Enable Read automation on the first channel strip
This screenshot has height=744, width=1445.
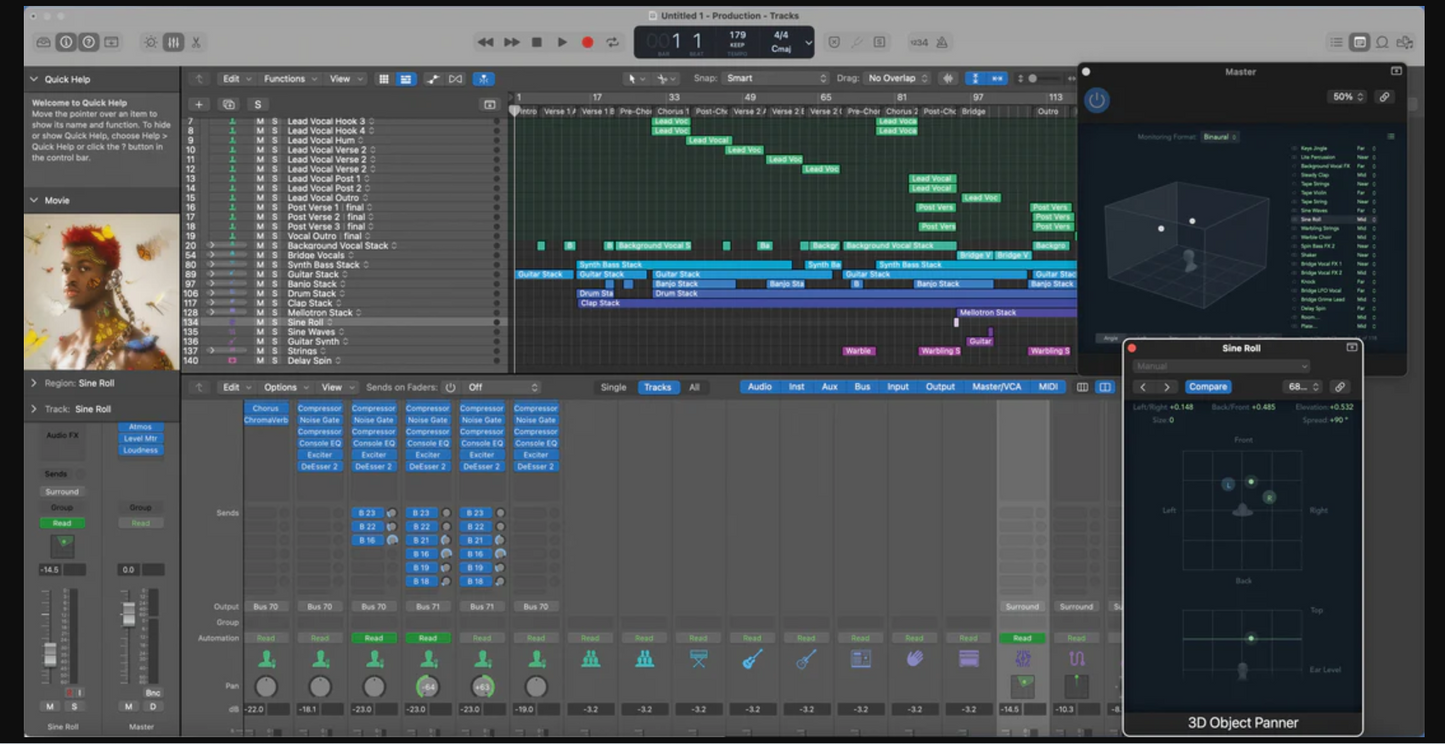[267, 637]
